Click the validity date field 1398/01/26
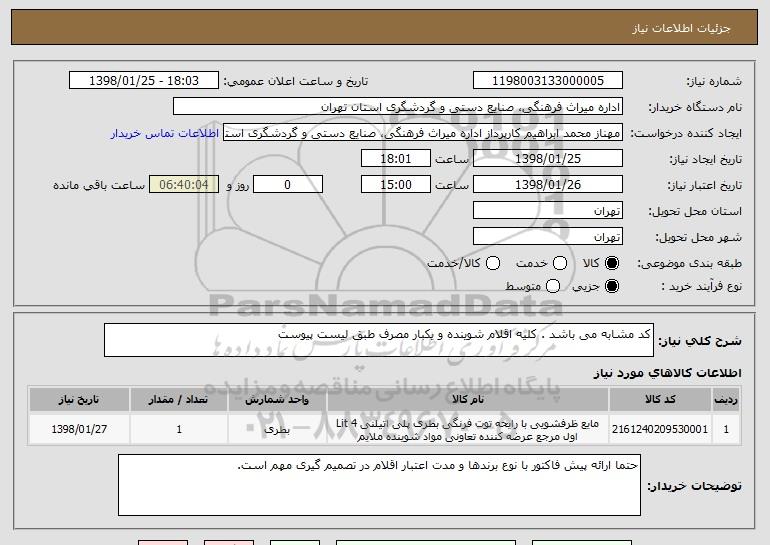The width and height of the screenshot is (770, 545). 548,185
